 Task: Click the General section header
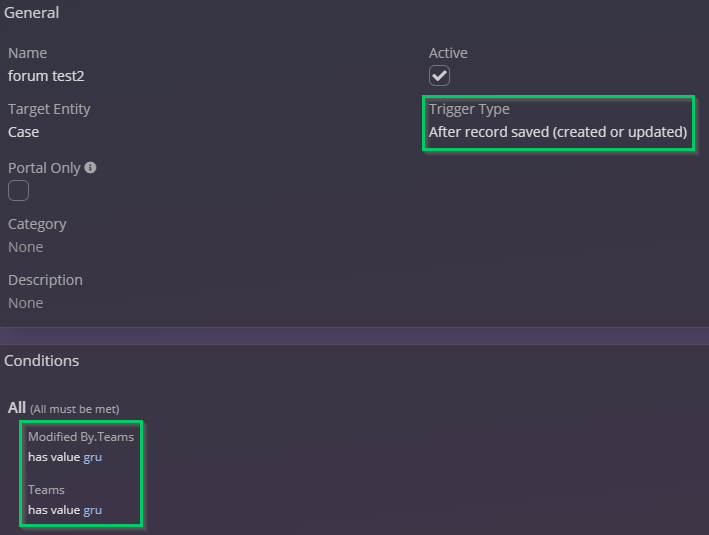pyautogui.click(x=32, y=13)
